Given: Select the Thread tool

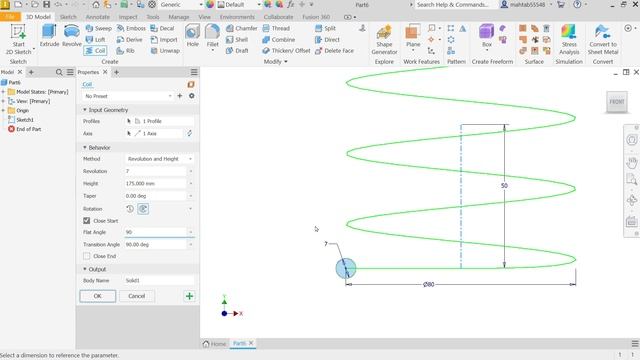Looking at the screenshot, I should 276,28.
